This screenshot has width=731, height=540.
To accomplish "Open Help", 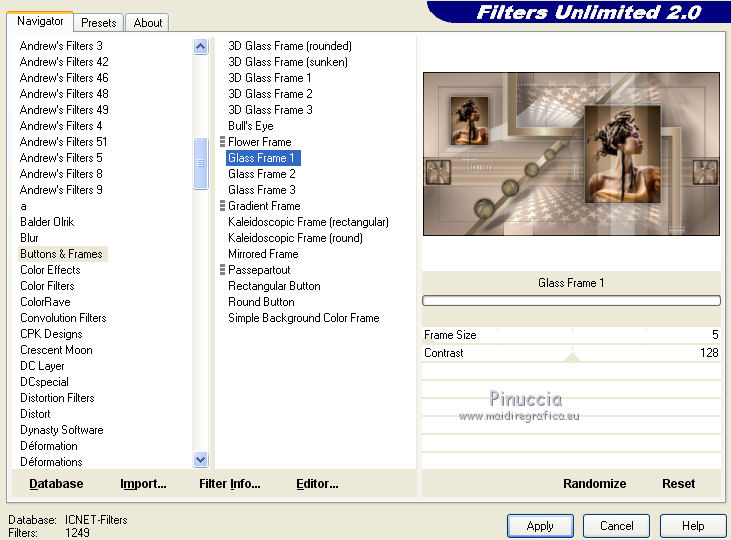I will [x=693, y=526].
